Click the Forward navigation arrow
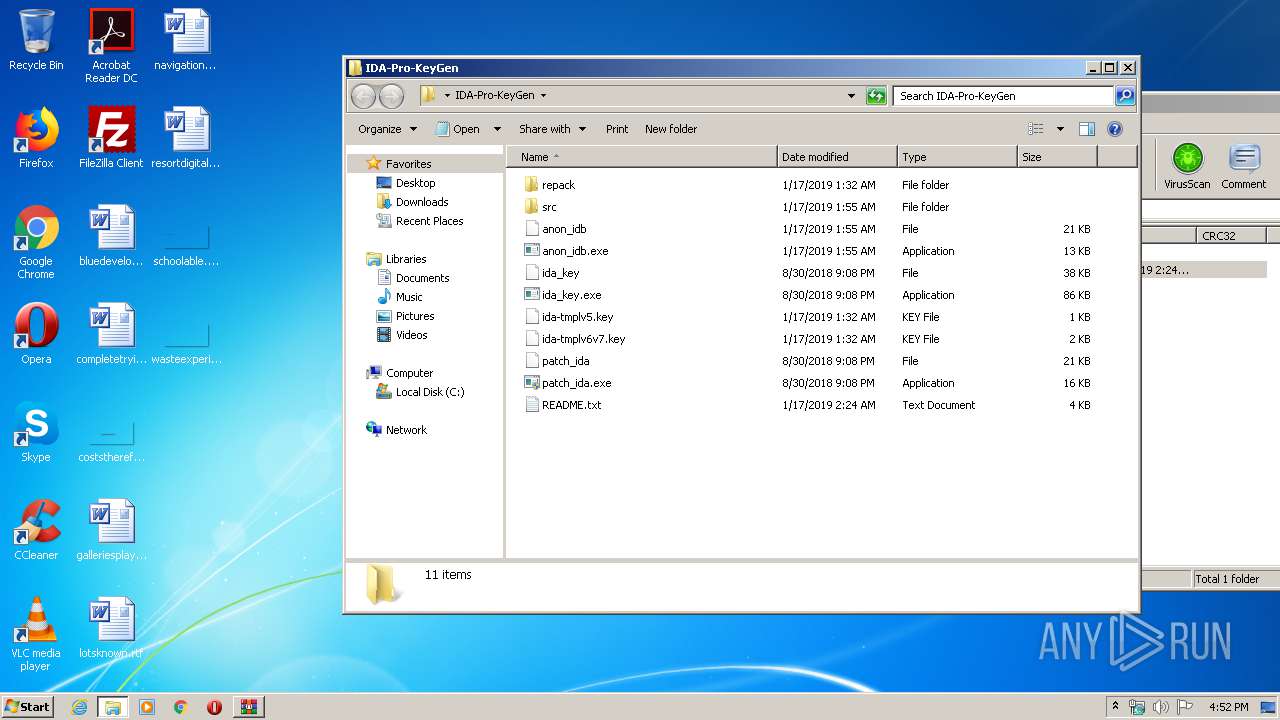The image size is (1280, 720). click(x=391, y=96)
